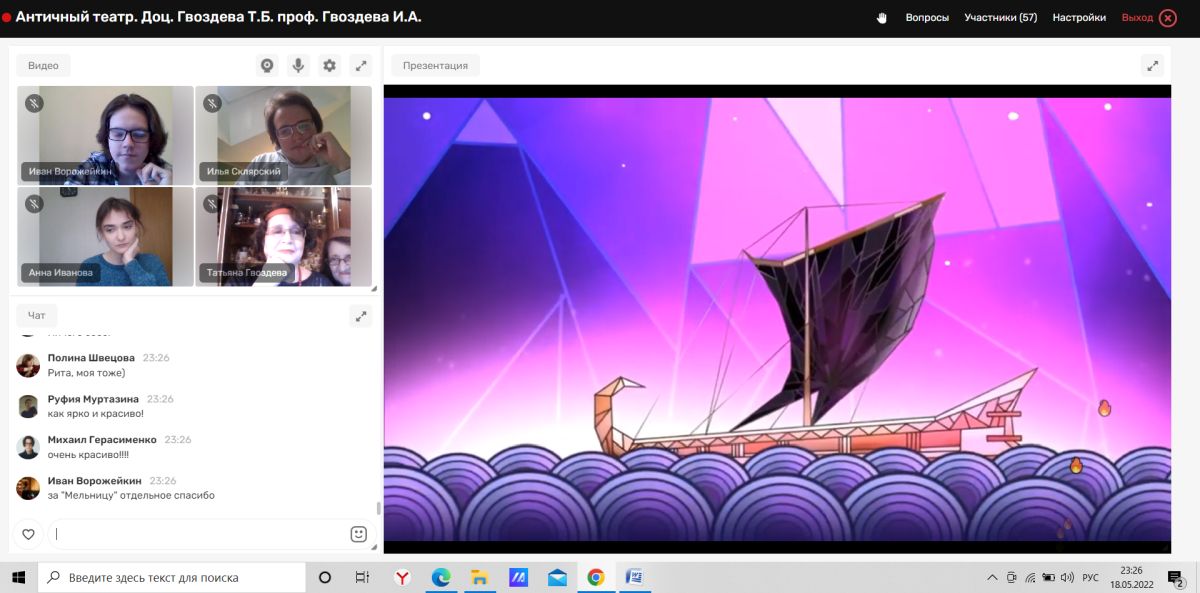Click message 'как ярко и красиво!'
Screen dimensions: 1200x593
click(x=96, y=414)
